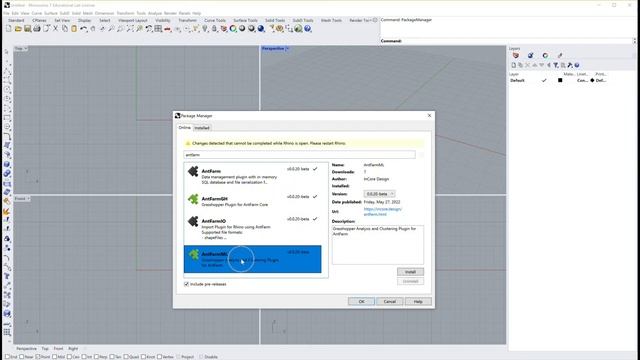The height and width of the screenshot is (360, 640).
Task: Open the Mesh Tools toolbar tab
Action: [331, 20]
